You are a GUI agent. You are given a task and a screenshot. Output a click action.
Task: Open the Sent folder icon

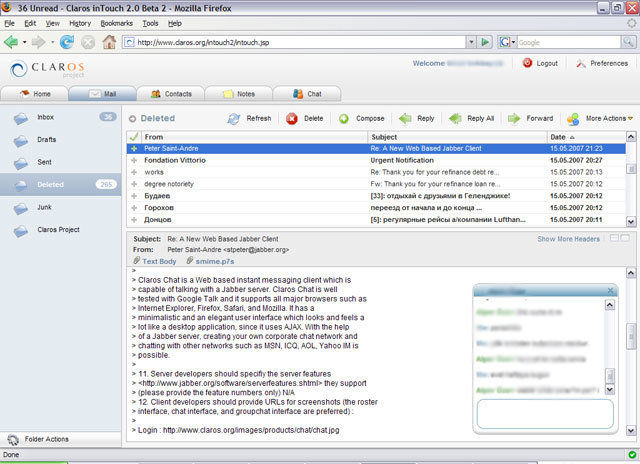coord(20,164)
